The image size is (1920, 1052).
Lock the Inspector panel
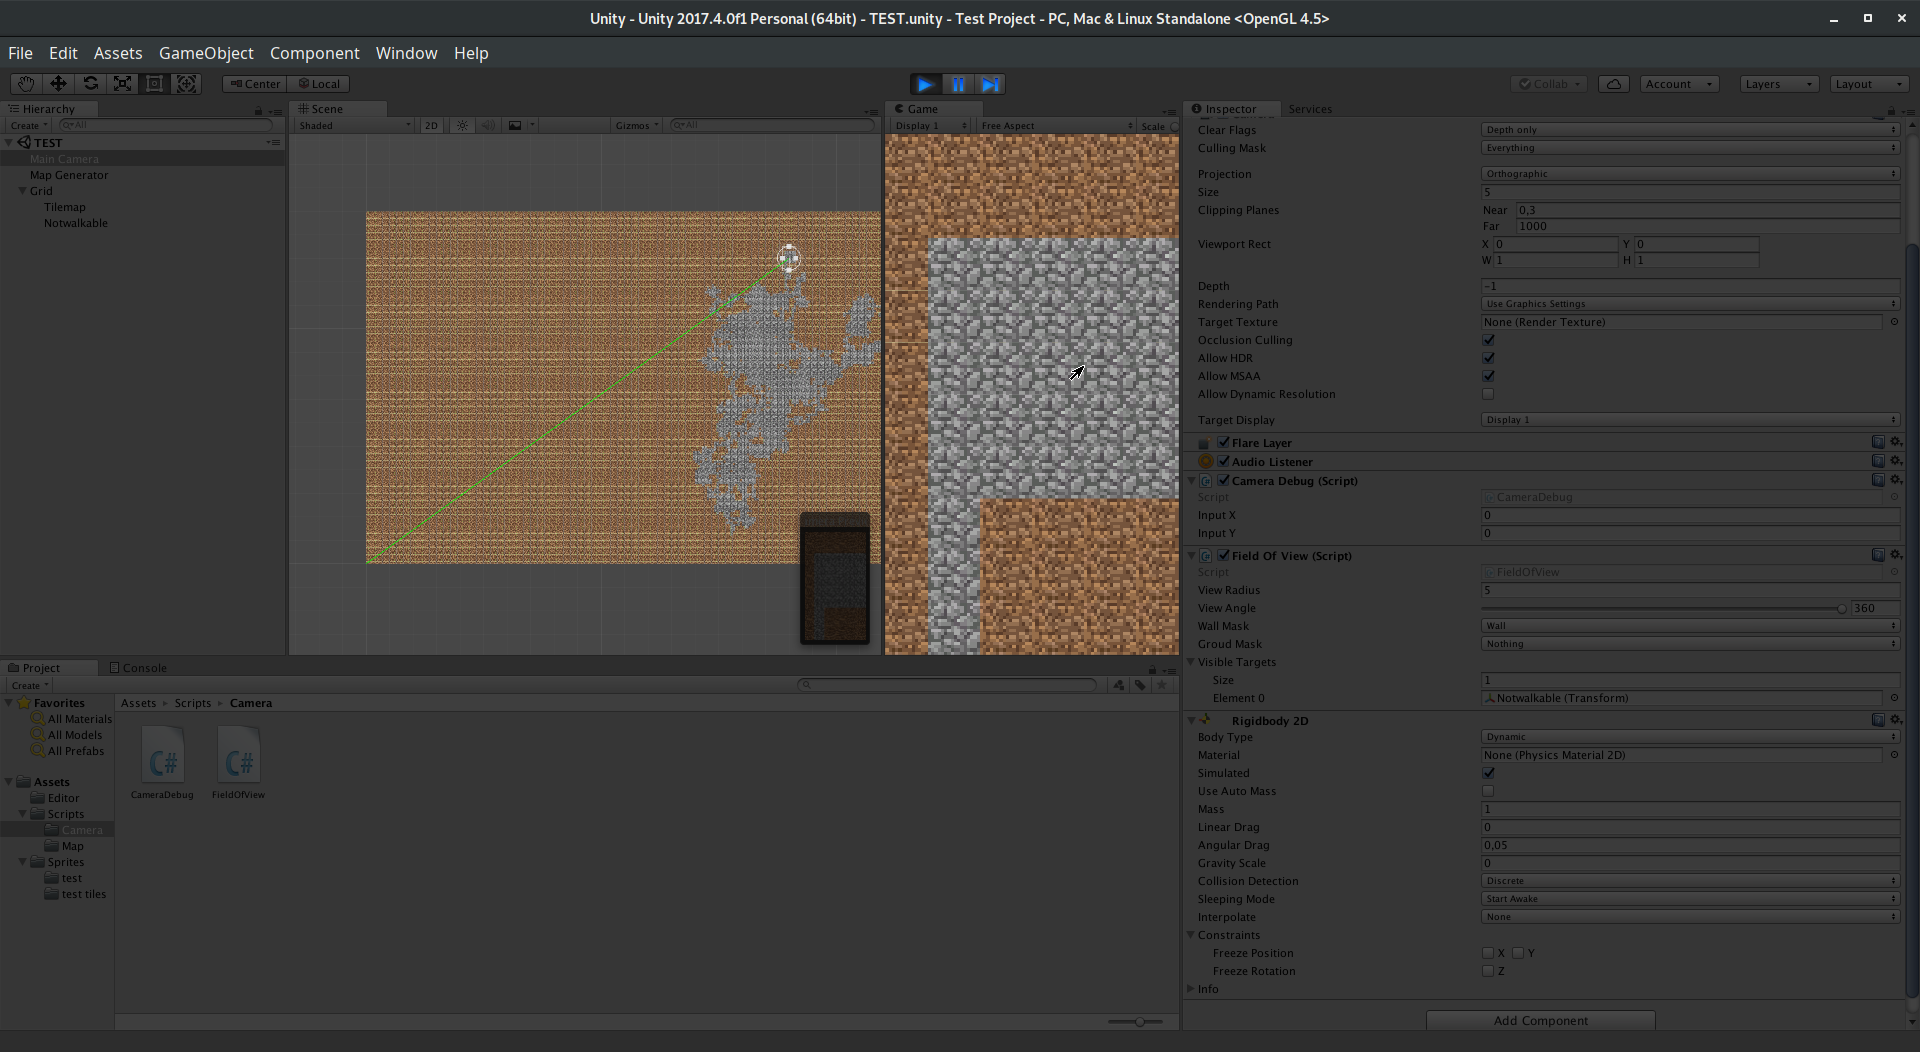pyautogui.click(x=1891, y=110)
